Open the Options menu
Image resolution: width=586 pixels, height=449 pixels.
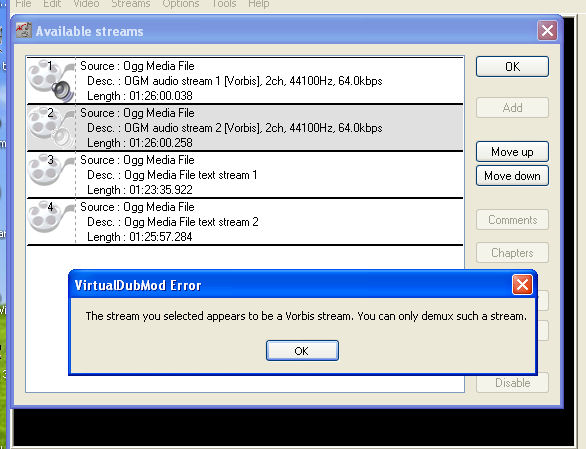(181, 4)
